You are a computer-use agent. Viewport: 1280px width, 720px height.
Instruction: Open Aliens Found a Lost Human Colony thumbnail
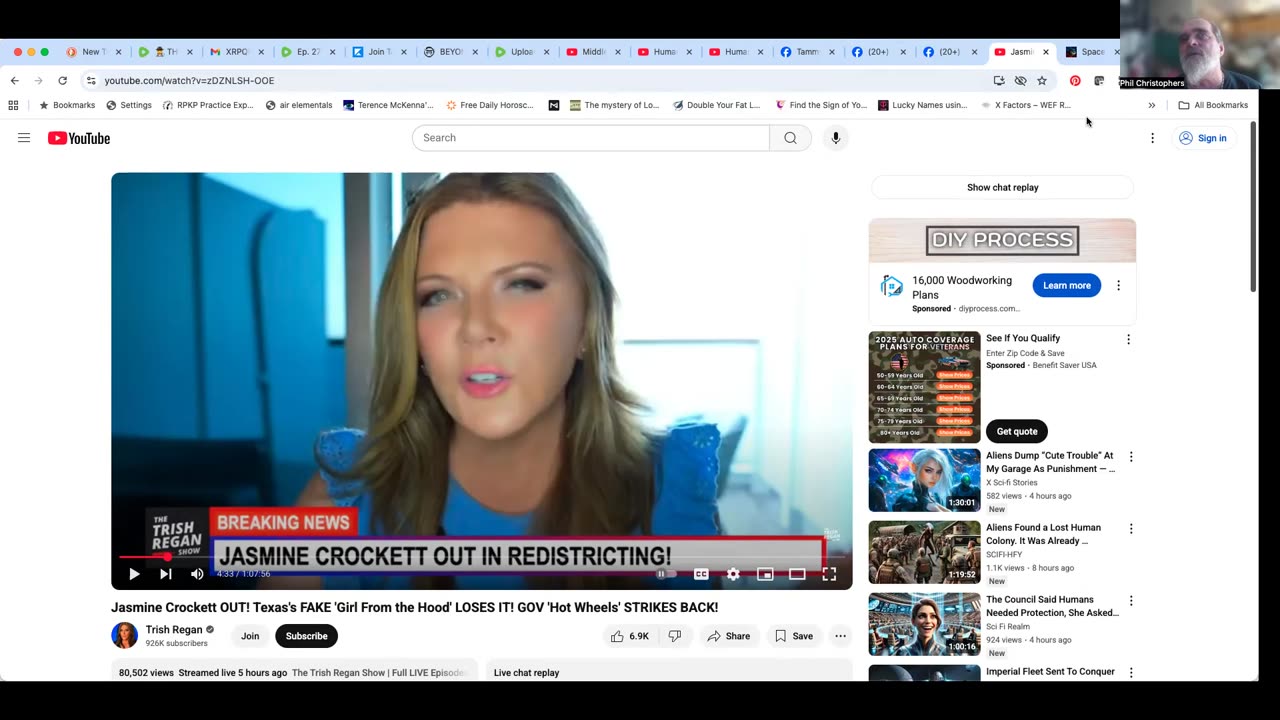[x=924, y=552]
